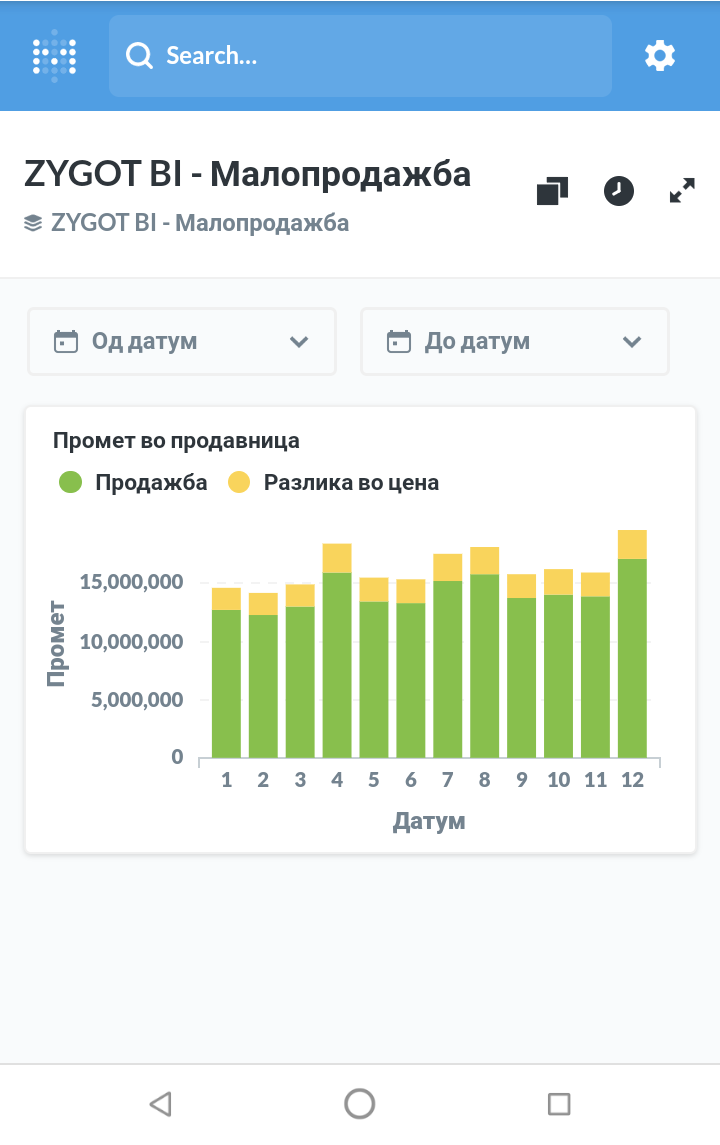Expand the Од датум date filter
This screenshot has width=720, height=1145.
pos(182,342)
